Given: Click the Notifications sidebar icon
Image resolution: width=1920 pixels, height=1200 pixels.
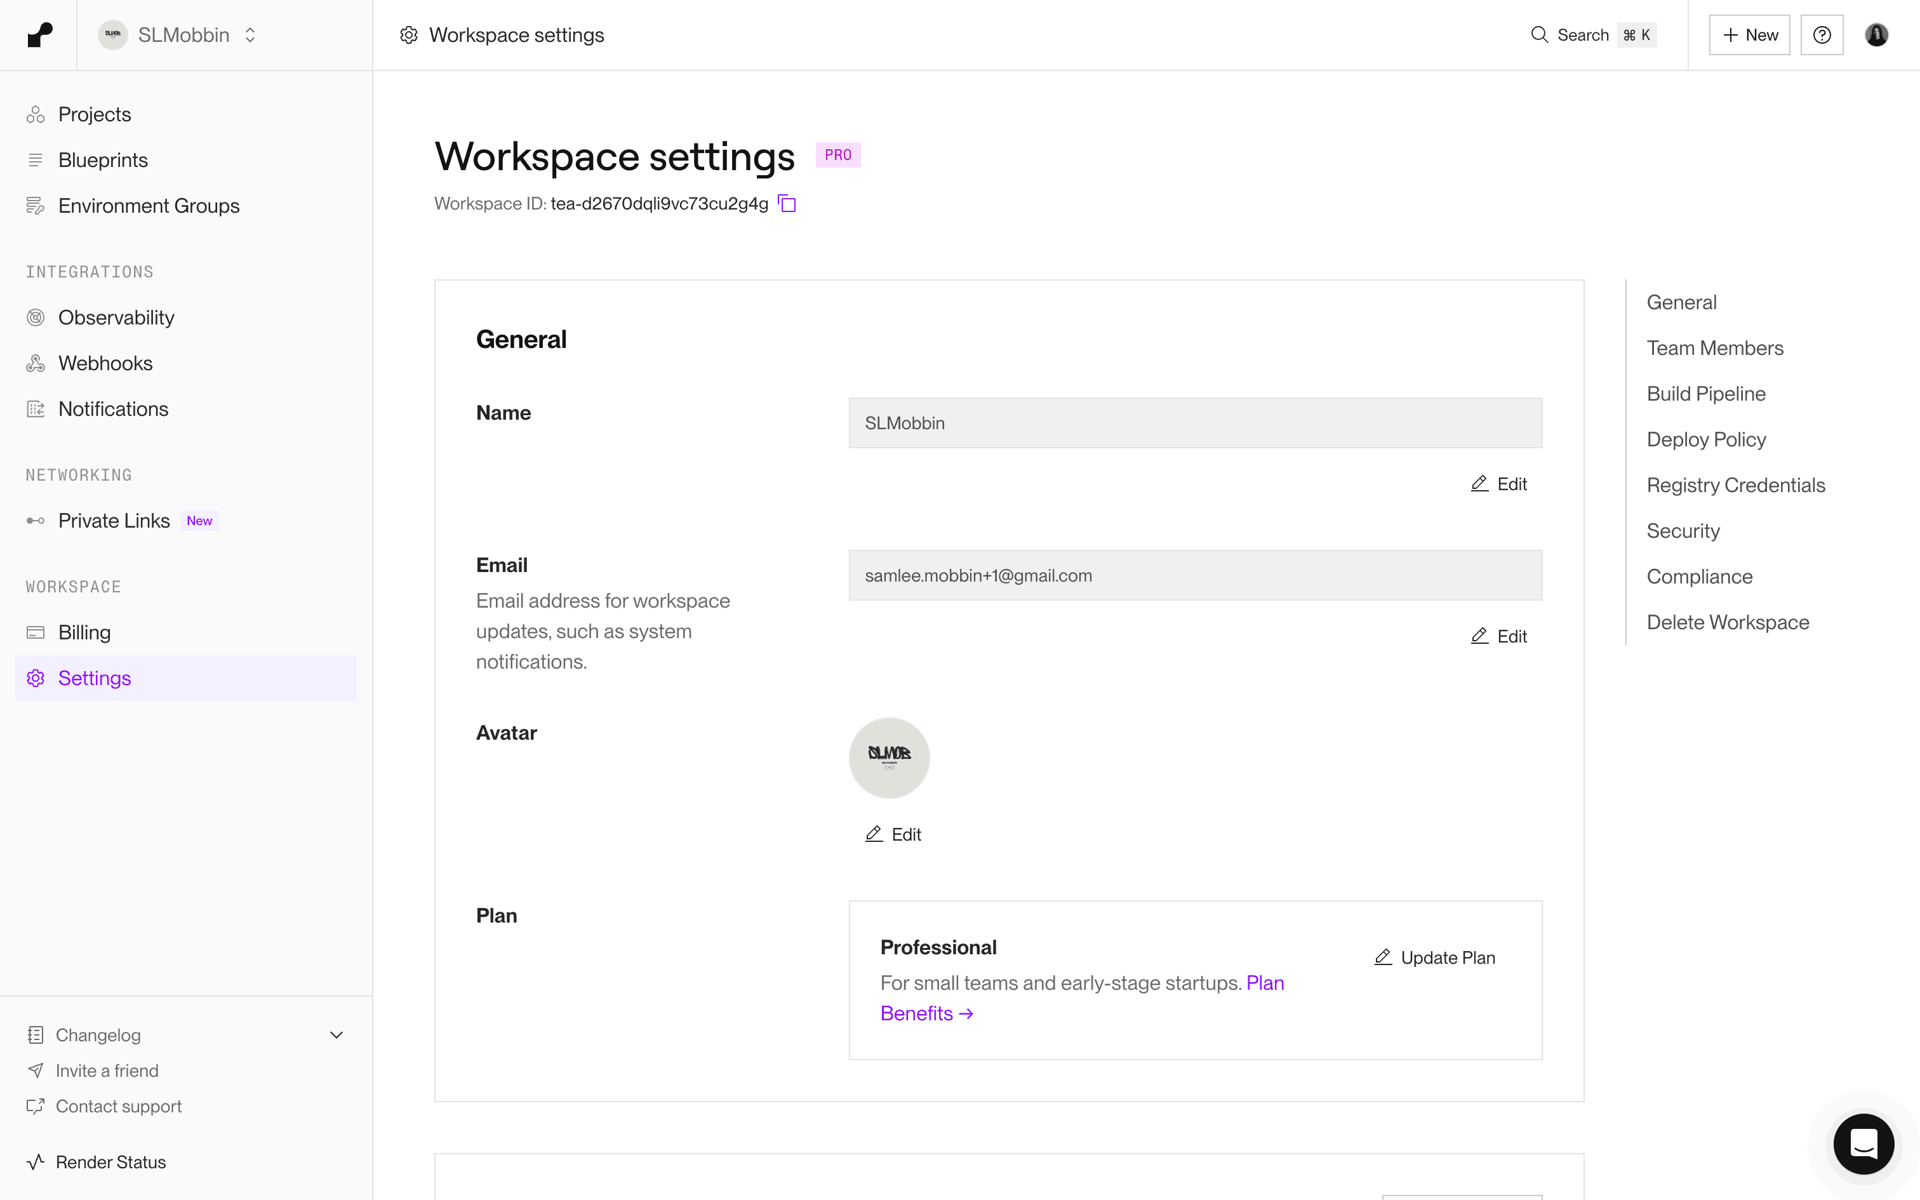Looking at the screenshot, I should (x=36, y=409).
